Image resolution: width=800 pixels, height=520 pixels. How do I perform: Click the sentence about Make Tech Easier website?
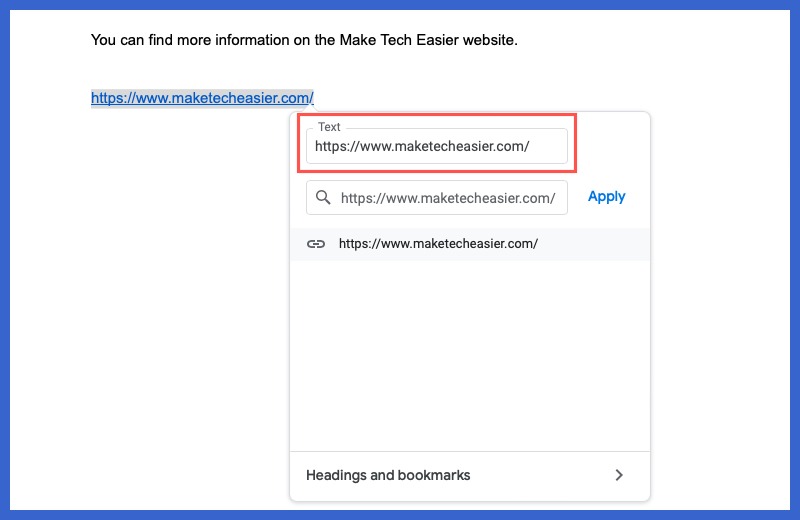tap(304, 40)
